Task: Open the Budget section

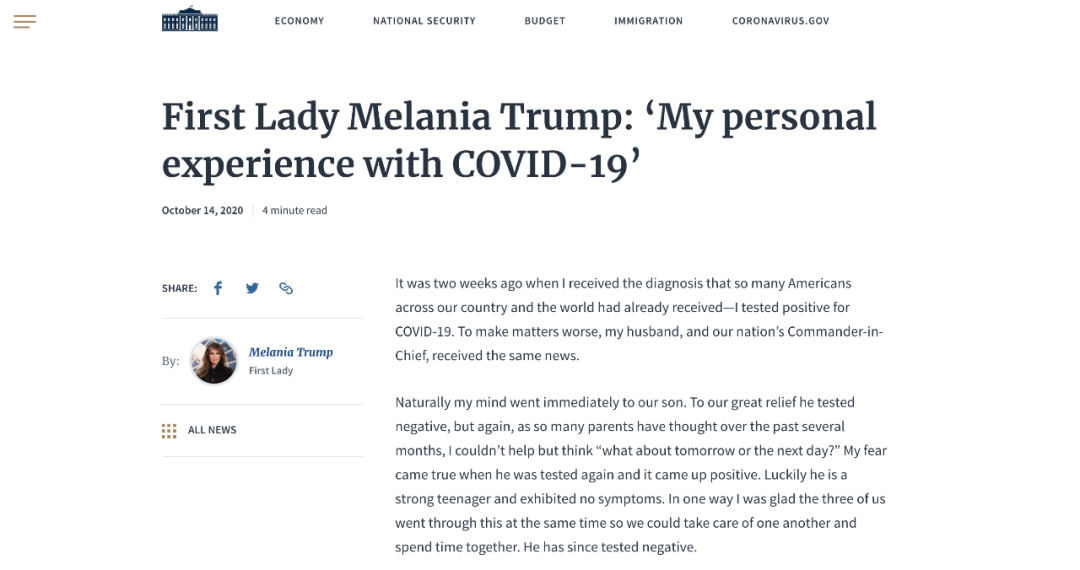Action: (545, 21)
